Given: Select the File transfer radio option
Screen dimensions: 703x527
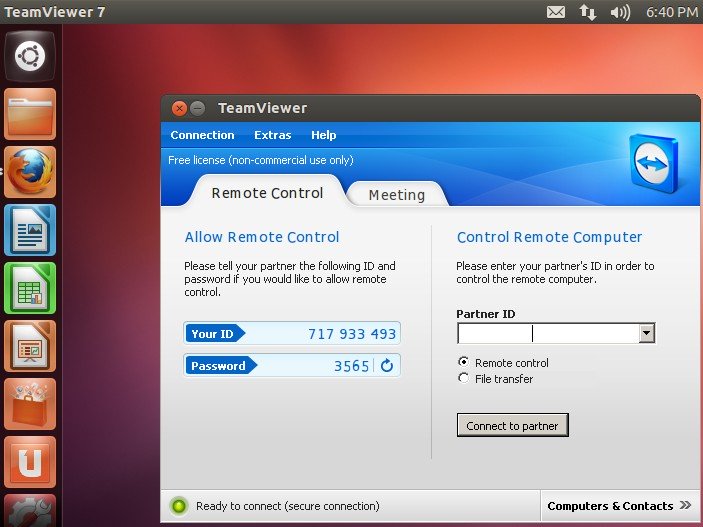Looking at the screenshot, I should 464,378.
